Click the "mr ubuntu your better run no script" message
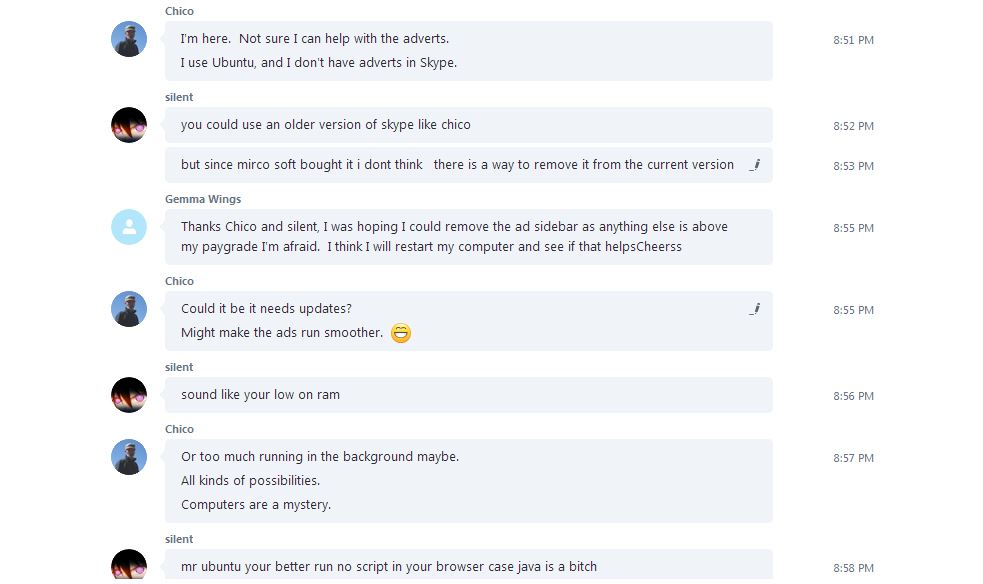 pyautogui.click(x=389, y=567)
